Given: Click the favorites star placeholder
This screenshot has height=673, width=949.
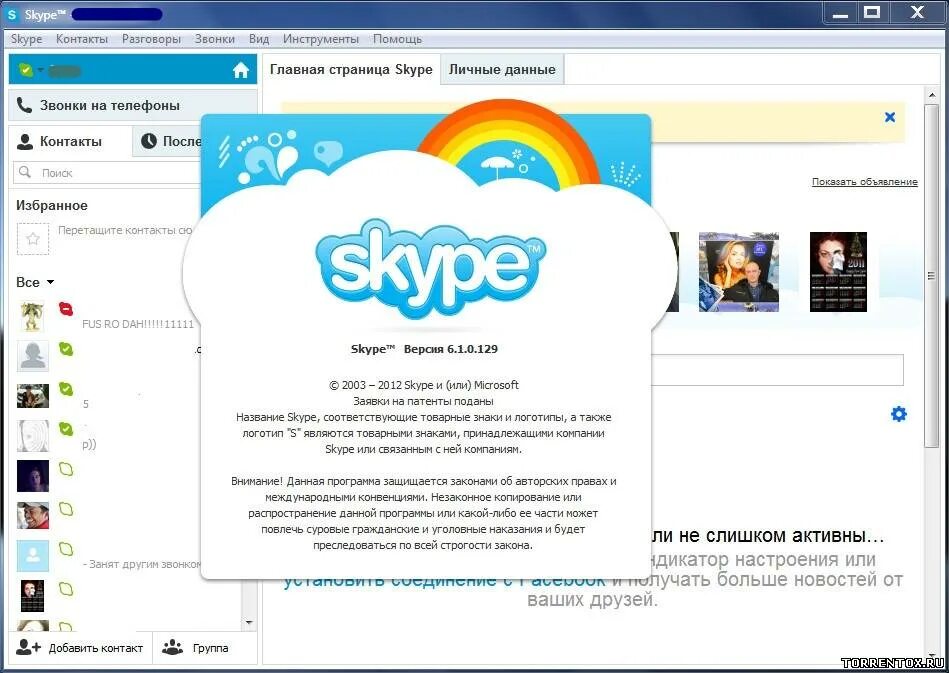Looking at the screenshot, I should pyautogui.click(x=33, y=238).
